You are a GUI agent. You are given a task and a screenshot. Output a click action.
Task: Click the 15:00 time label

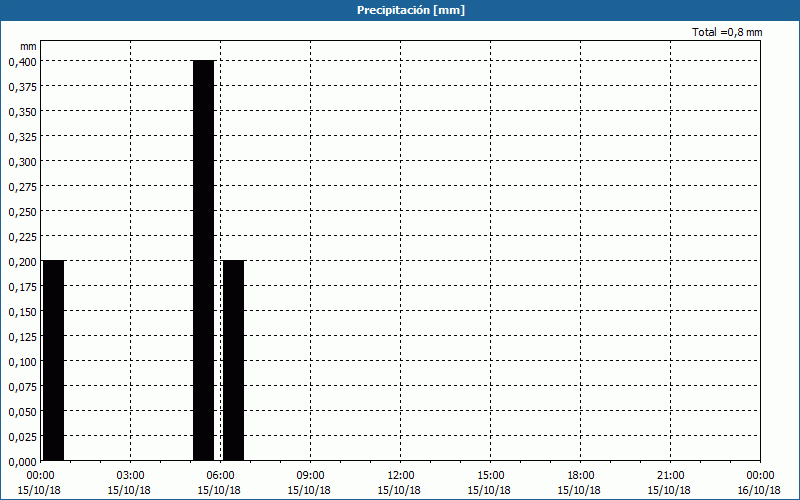[491, 476]
